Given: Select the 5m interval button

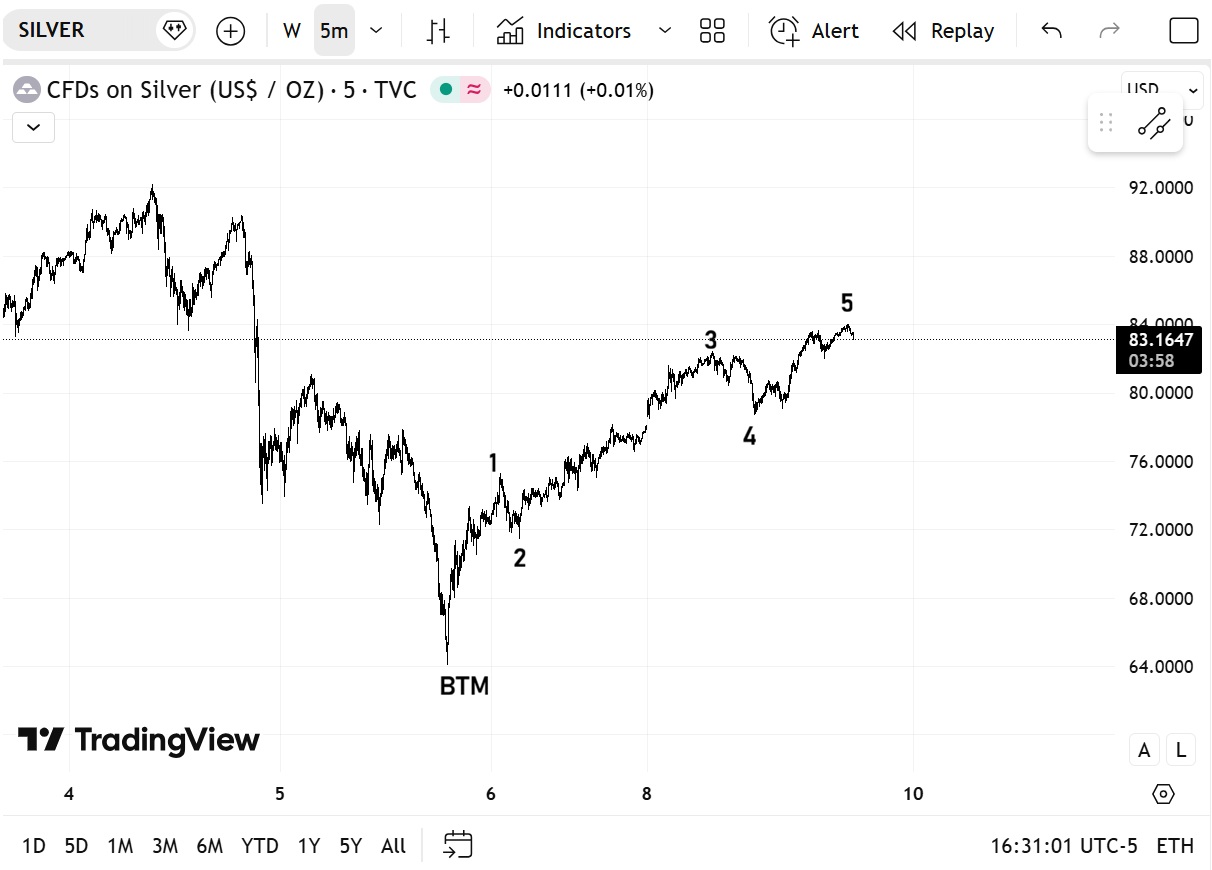Looking at the screenshot, I should (x=334, y=31).
